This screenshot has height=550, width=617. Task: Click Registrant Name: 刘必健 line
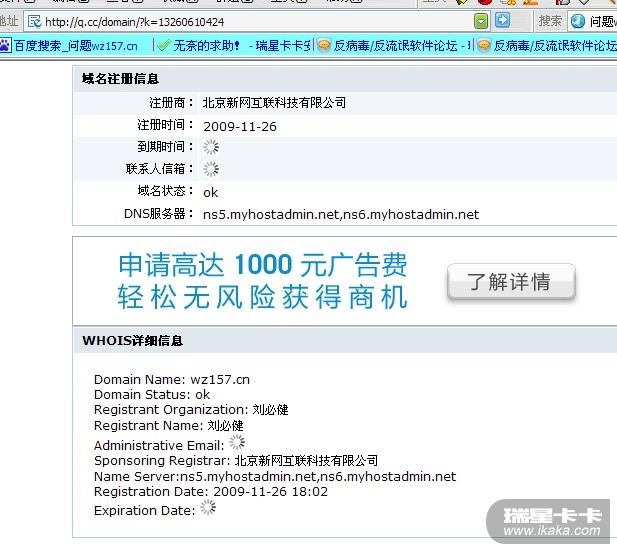tap(169, 426)
